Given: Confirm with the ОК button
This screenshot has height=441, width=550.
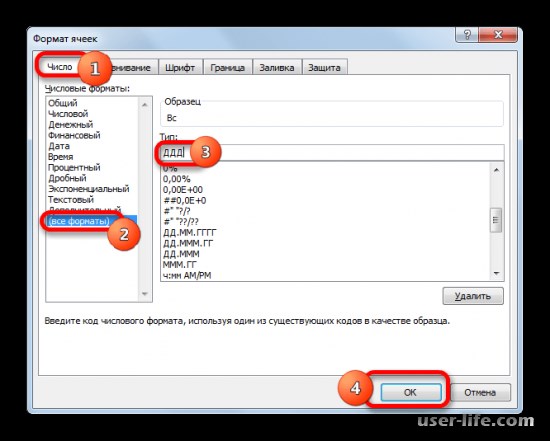Looking at the screenshot, I should click(x=410, y=392).
